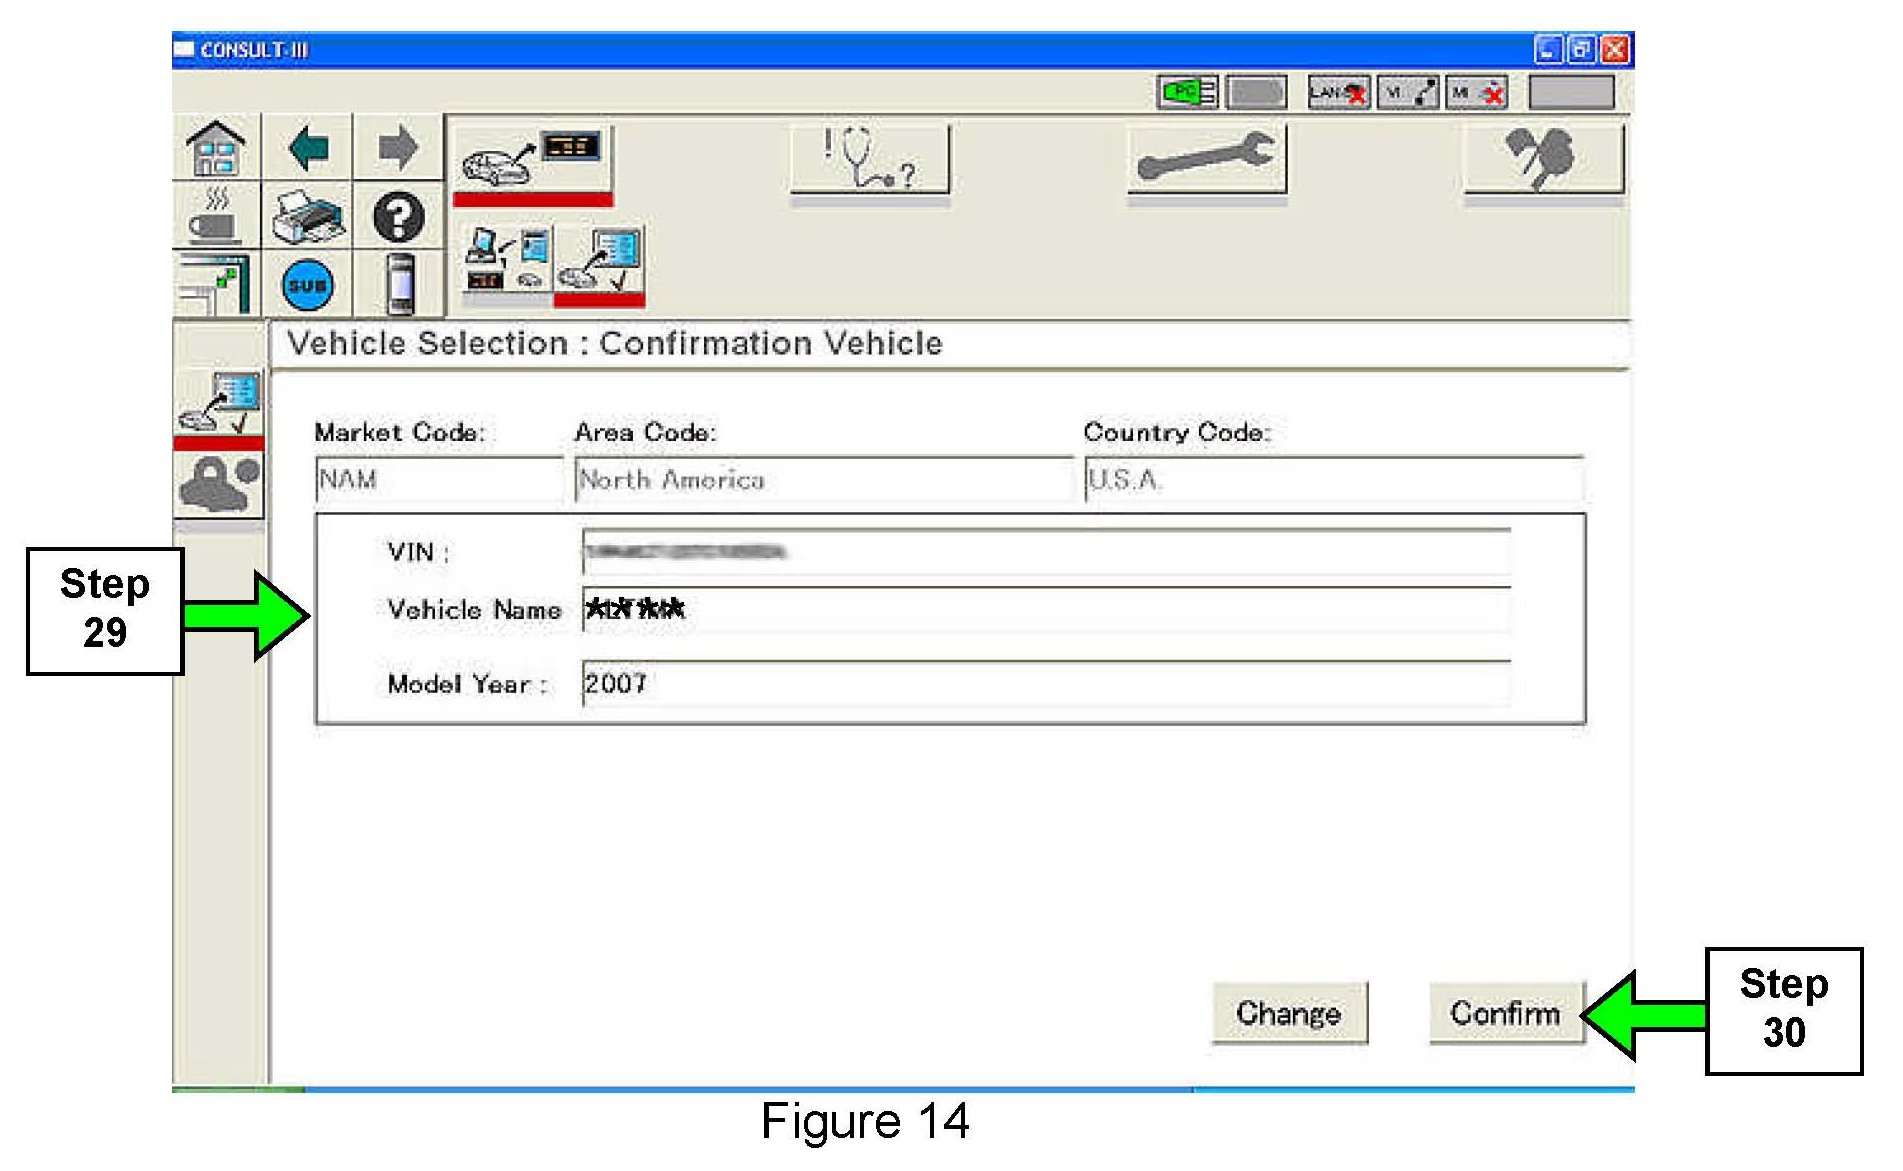
Task: Click the screen capture corner icon
Action: (x=216, y=285)
